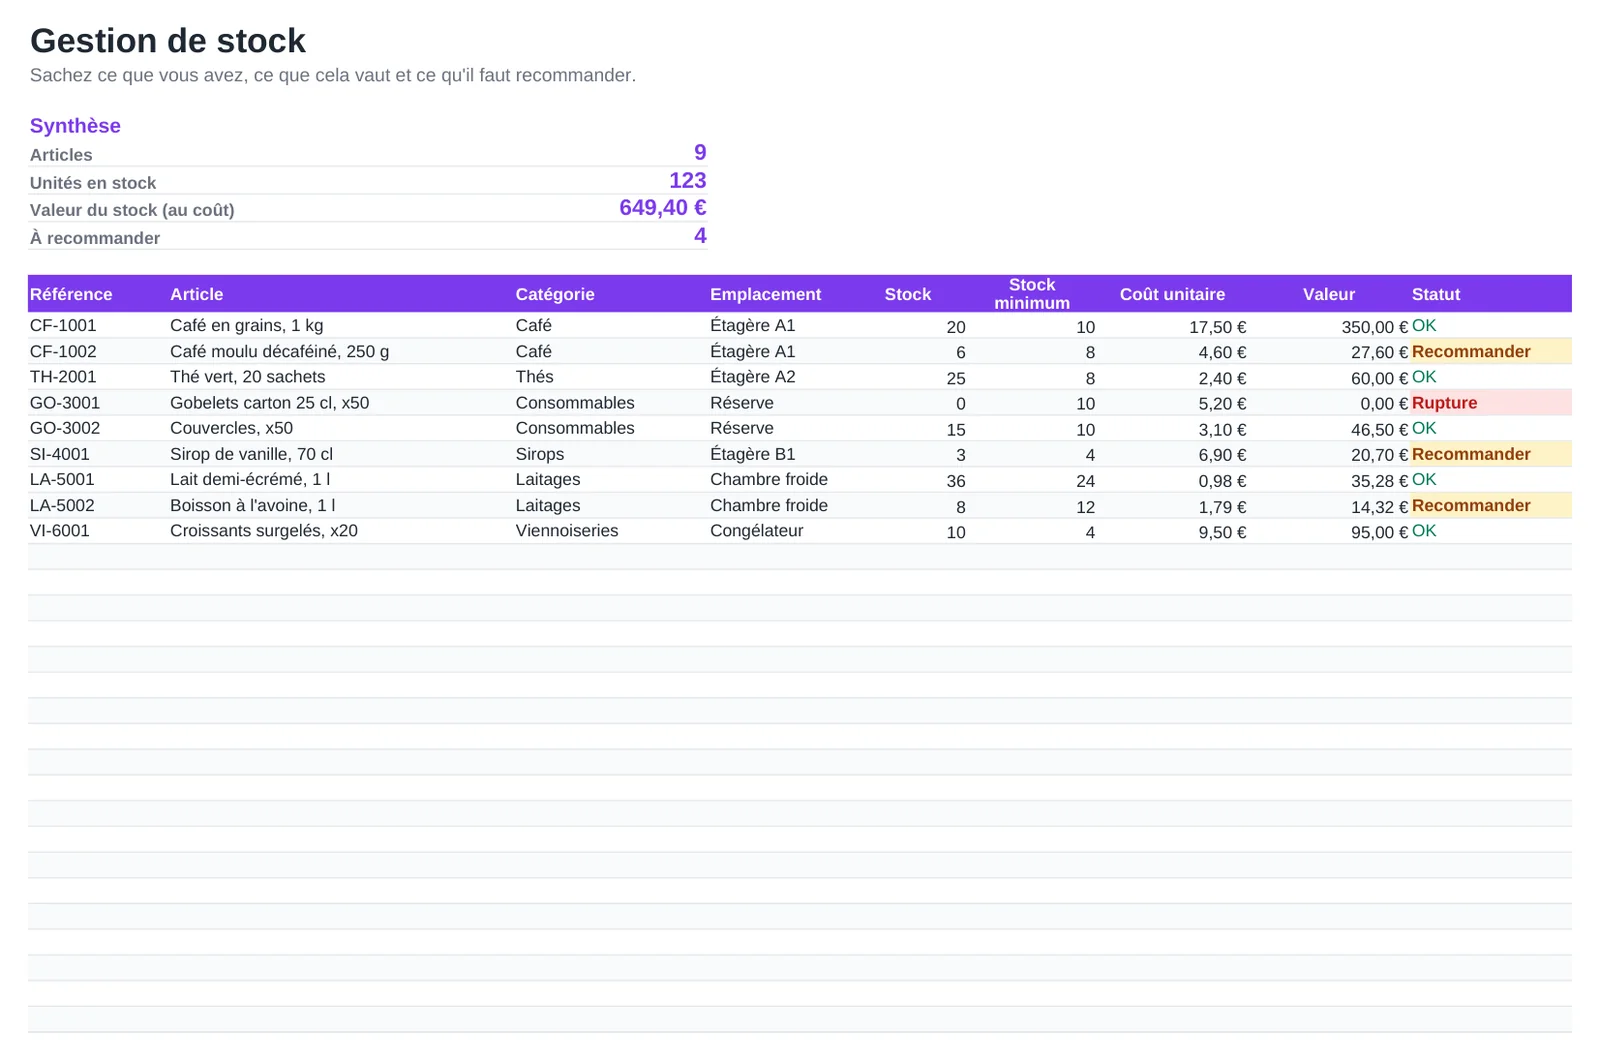Select the 'Gestion de stock' title
The image size is (1600, 1060).
[167, 41]
